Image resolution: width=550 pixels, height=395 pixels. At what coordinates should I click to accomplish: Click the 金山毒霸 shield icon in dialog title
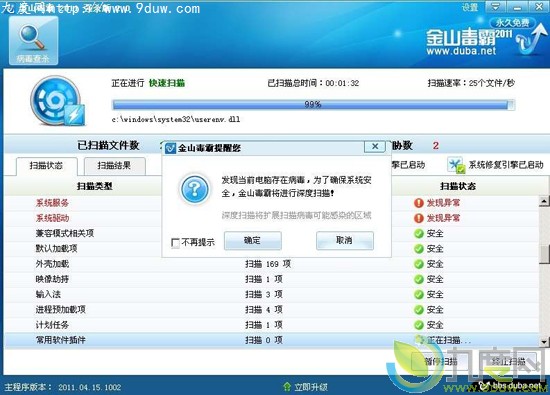point(170,148)
